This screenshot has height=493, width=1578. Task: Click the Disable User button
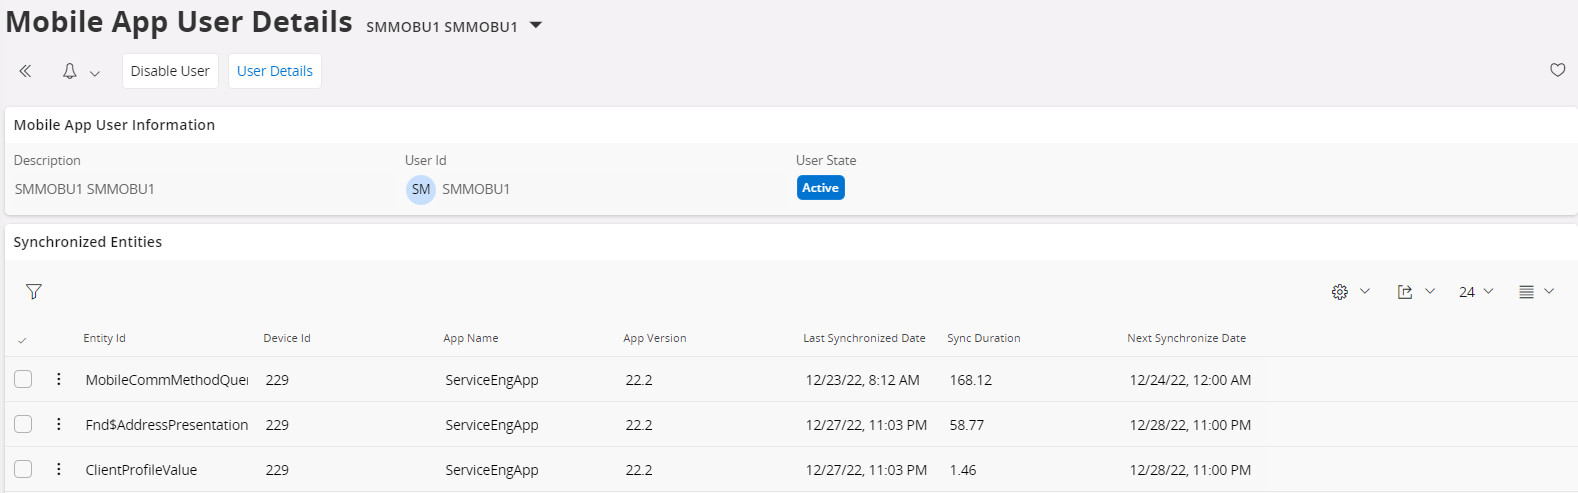pyautogui.click(x=170, y=71)
